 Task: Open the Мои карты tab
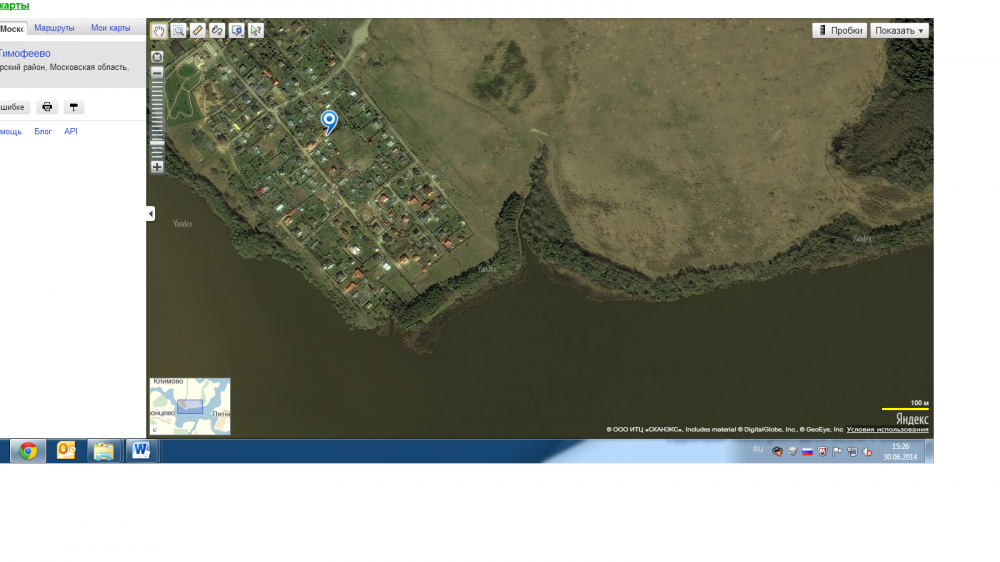pos(110,28)
